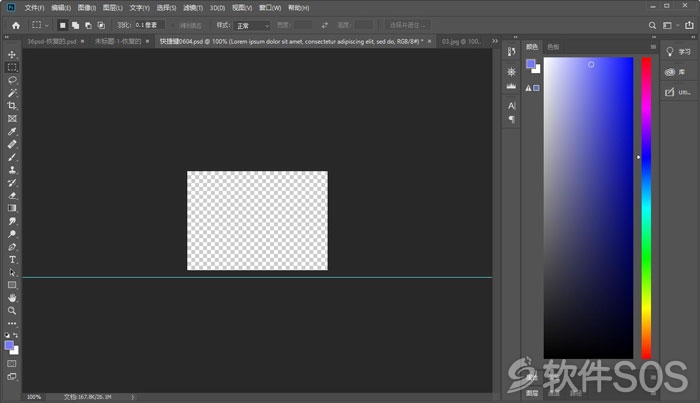Select the Lasso tool

12,80
